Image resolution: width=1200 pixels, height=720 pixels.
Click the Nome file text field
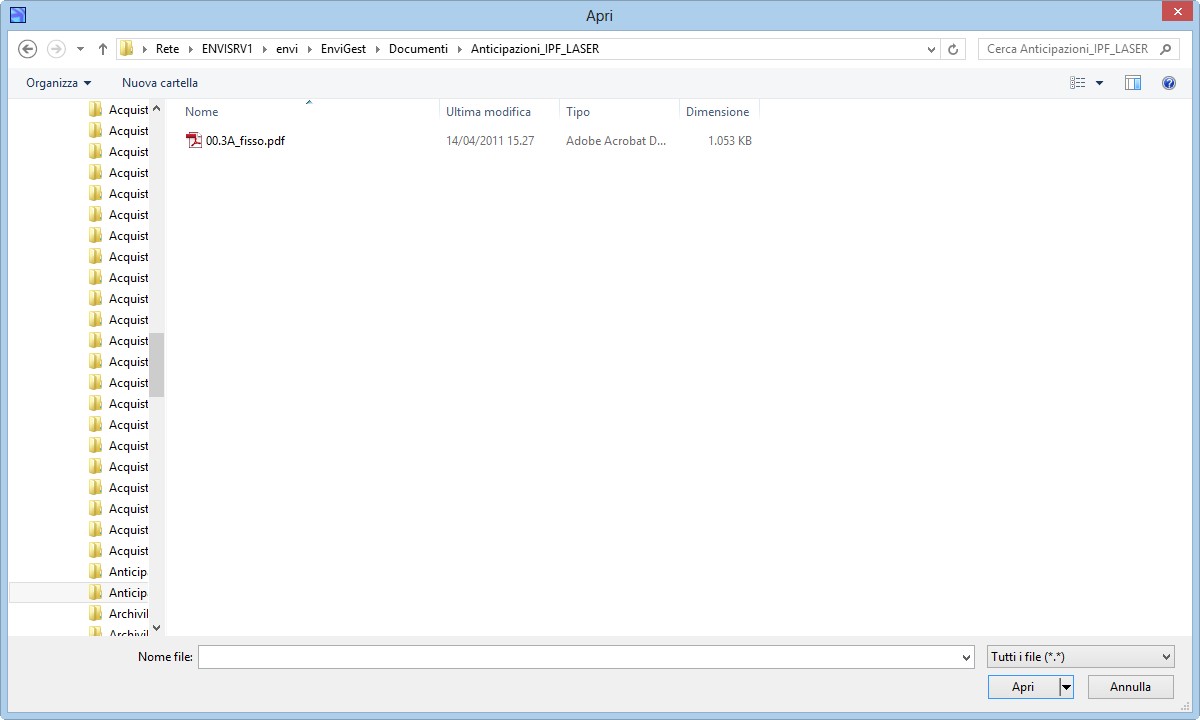click(578, 657)
